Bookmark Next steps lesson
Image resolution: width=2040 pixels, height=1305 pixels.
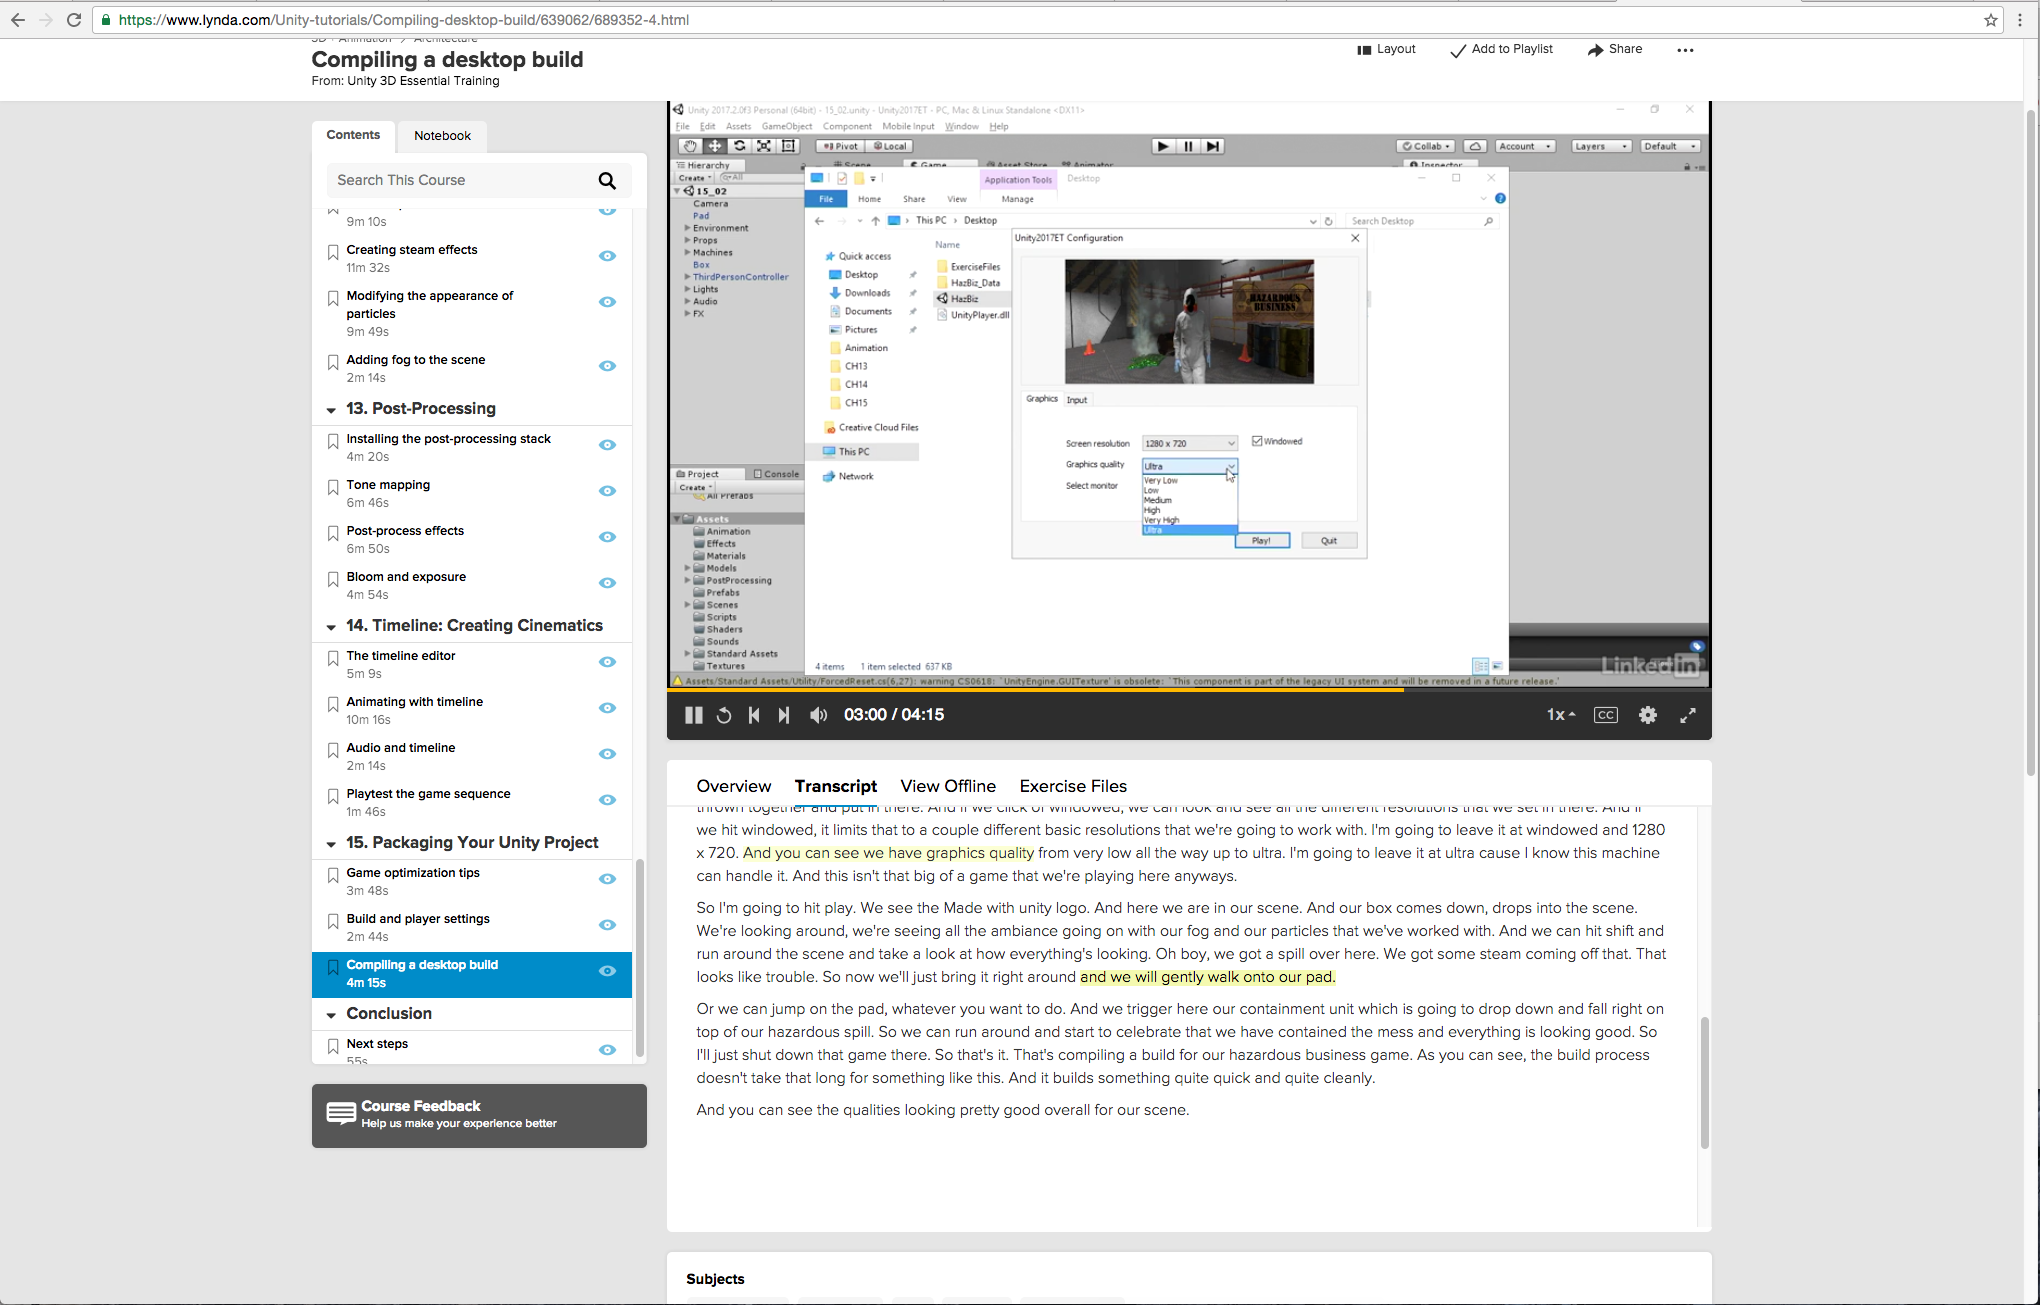point(333,1046)
